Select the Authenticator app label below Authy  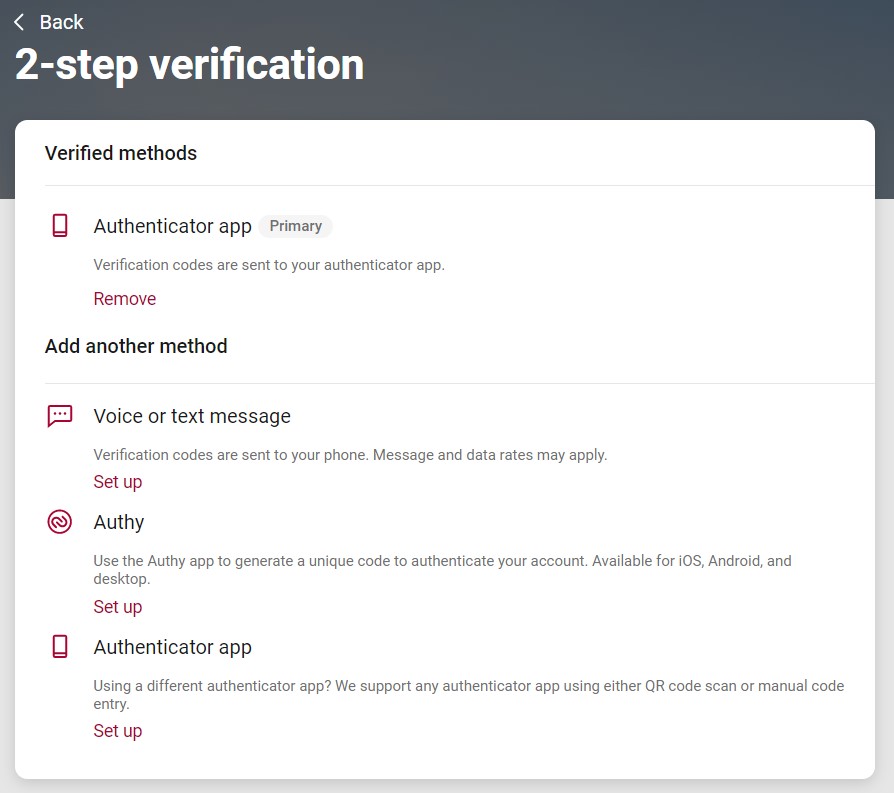(172, 647)
